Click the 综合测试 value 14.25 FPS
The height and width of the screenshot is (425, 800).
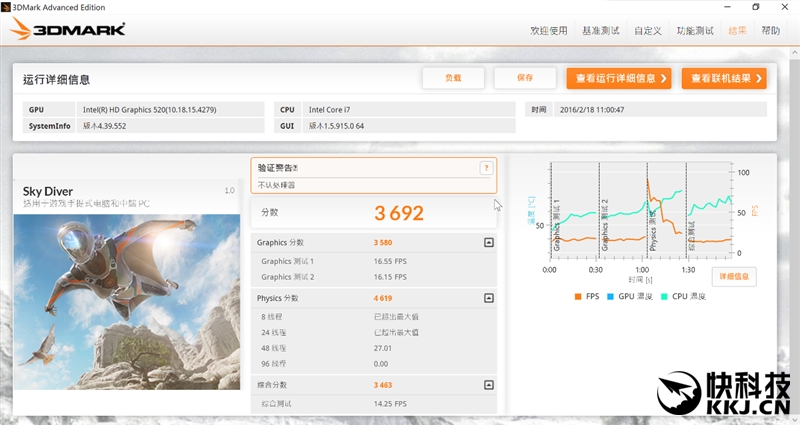pos(390,404)
